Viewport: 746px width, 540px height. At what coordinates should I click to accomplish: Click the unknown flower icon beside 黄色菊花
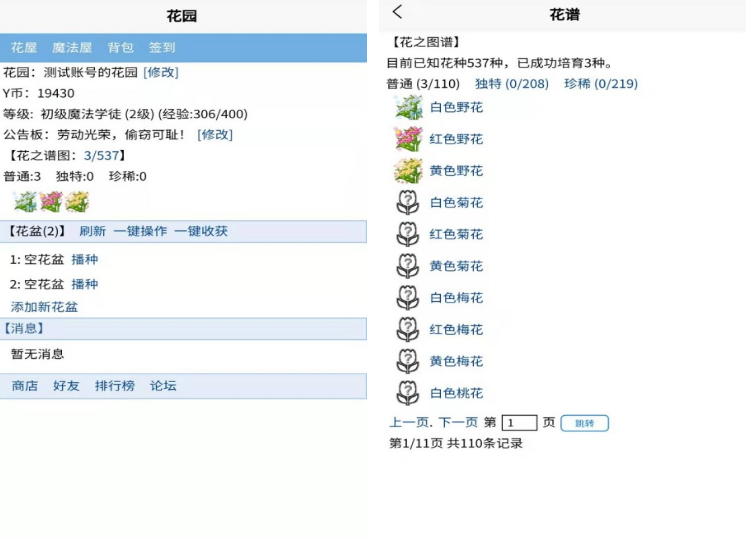point(408,266)
